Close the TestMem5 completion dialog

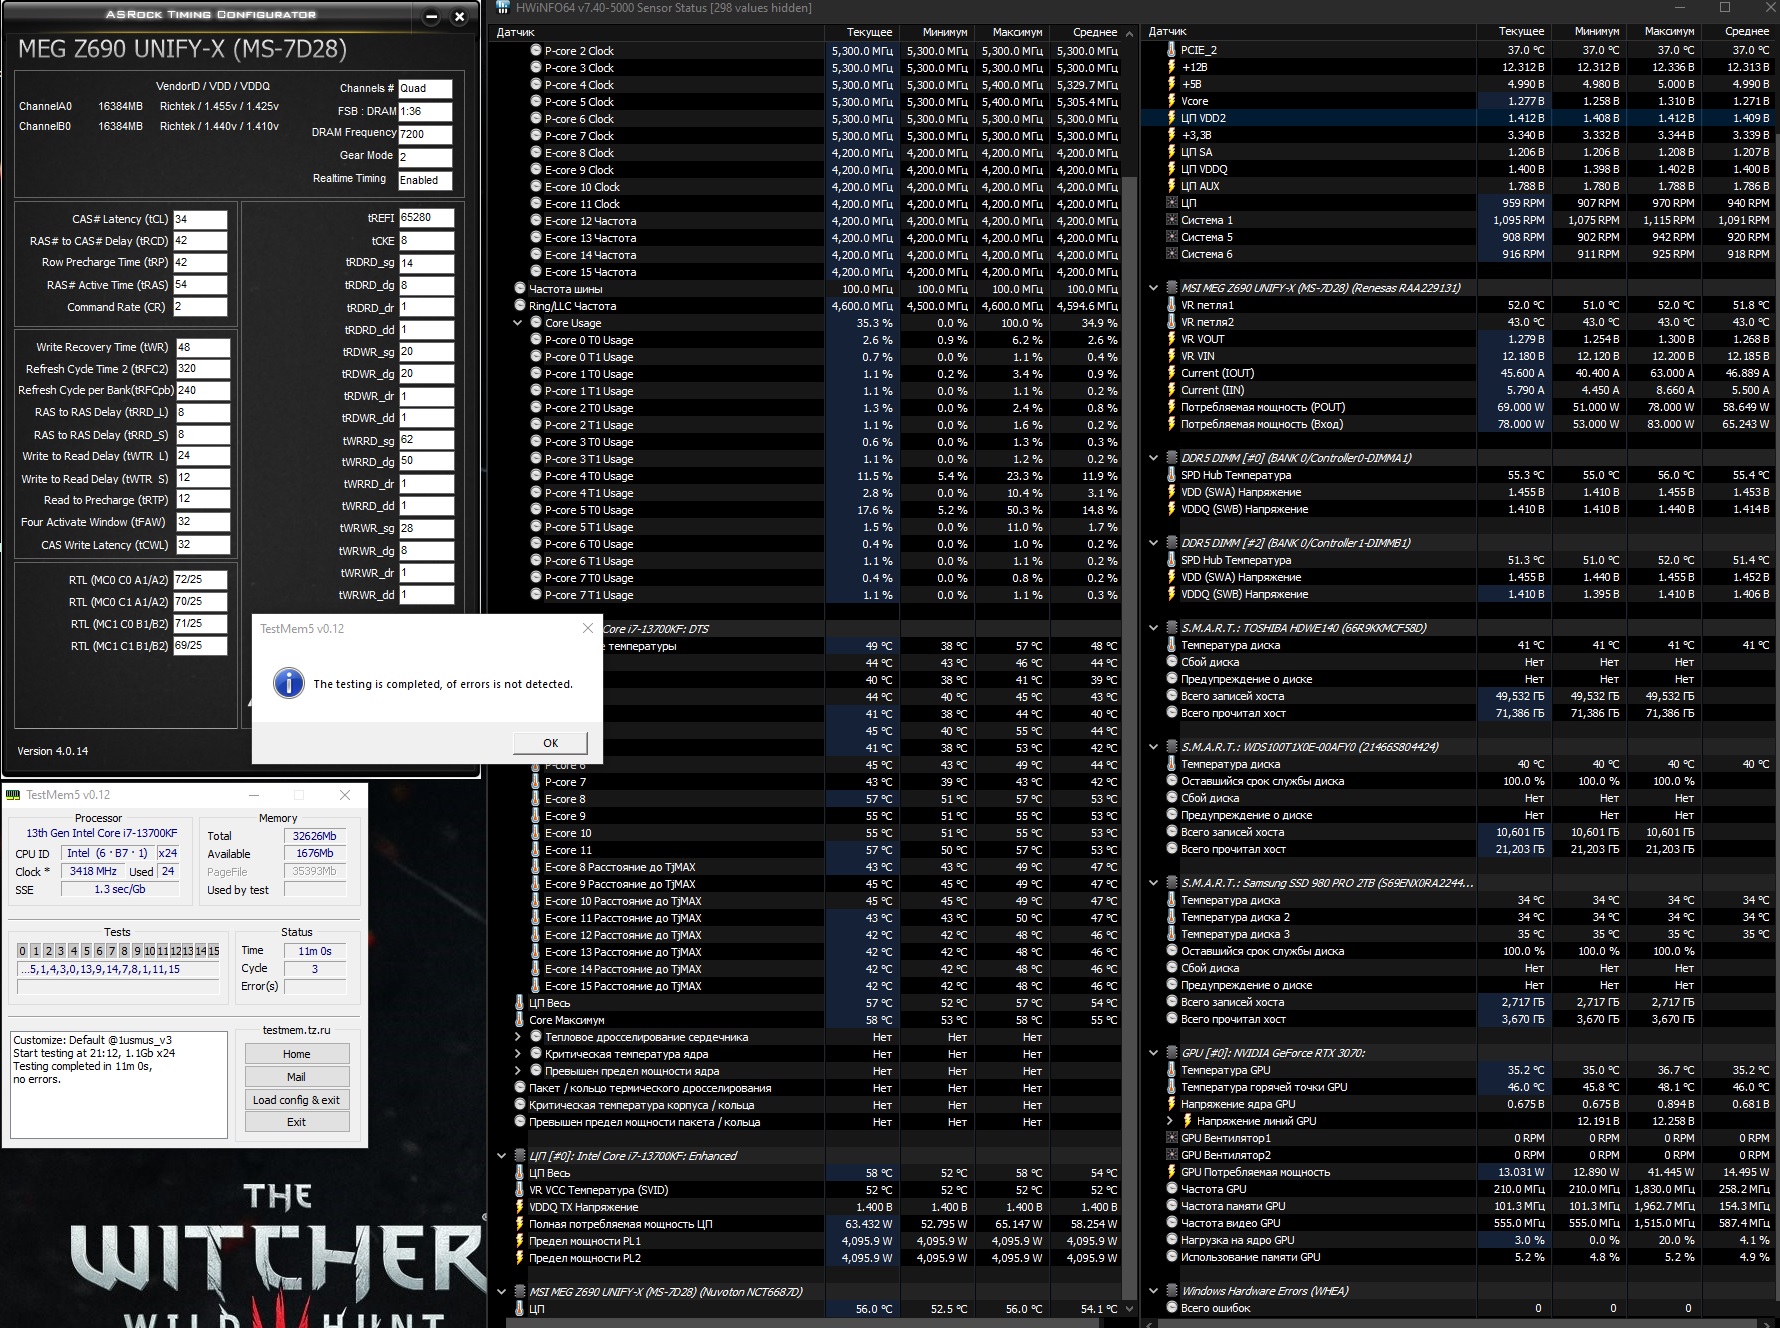point(588,628)
